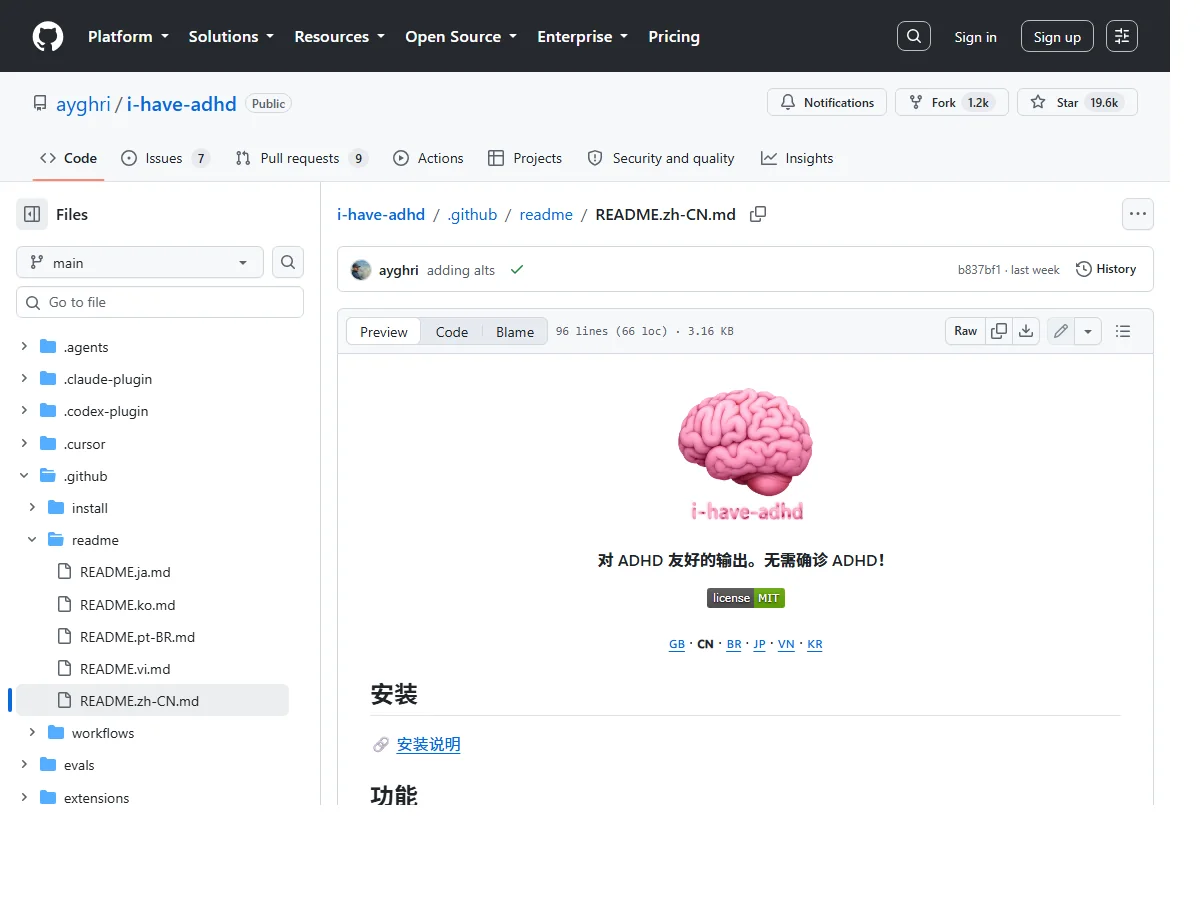Screen dimensions: 1200x900
Task: Open the search magnifier in header
Action: point(914,36)
